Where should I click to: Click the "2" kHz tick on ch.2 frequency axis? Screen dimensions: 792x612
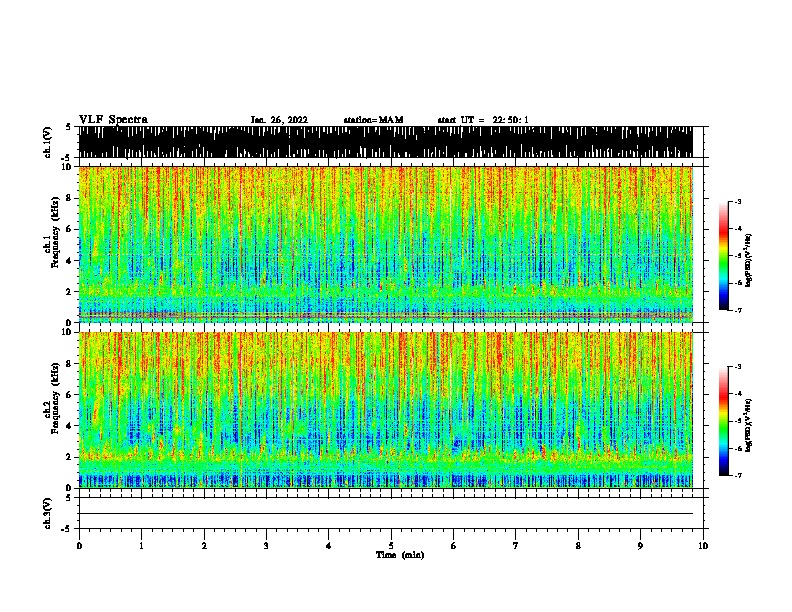70,457
